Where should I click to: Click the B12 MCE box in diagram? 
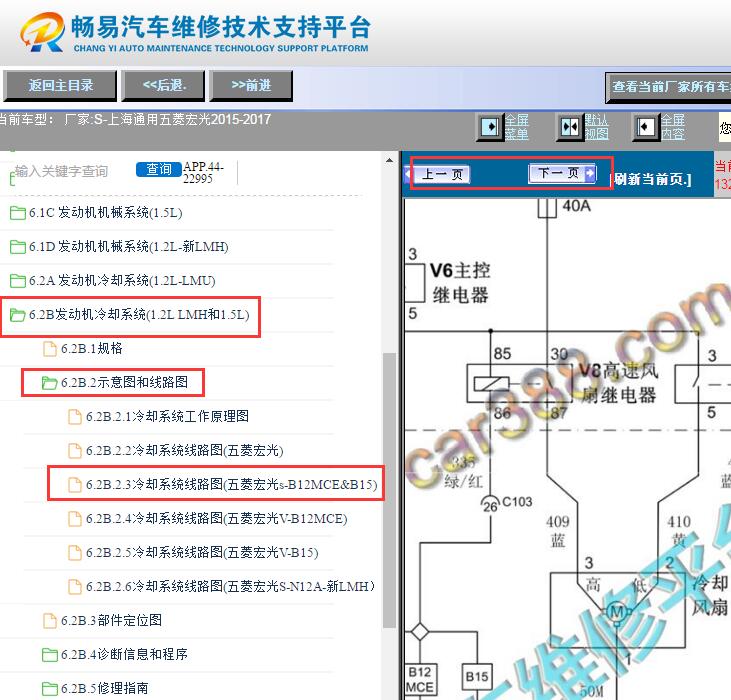[x=420, y=680]
